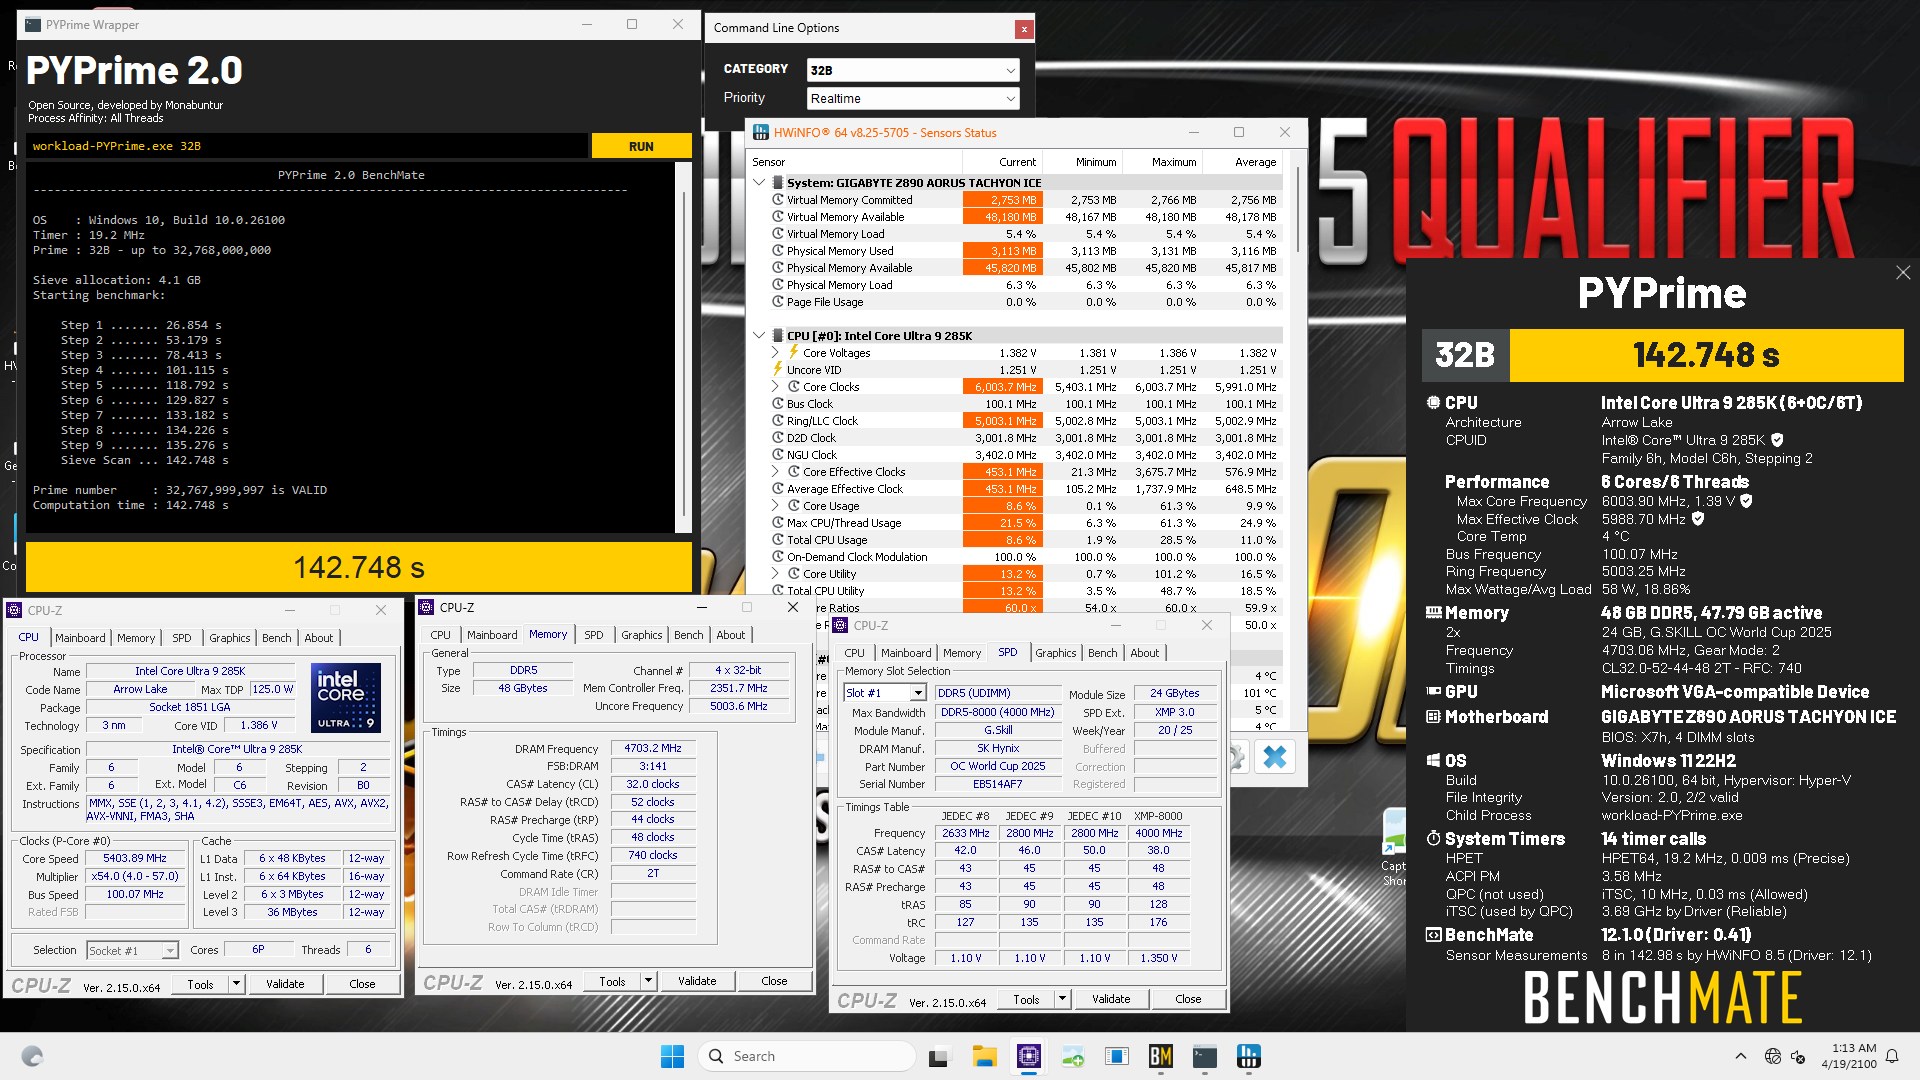Click the System Timers clock icon in BenchMate
The width and height of the screenshot is (1920, 1080).
1433,839
